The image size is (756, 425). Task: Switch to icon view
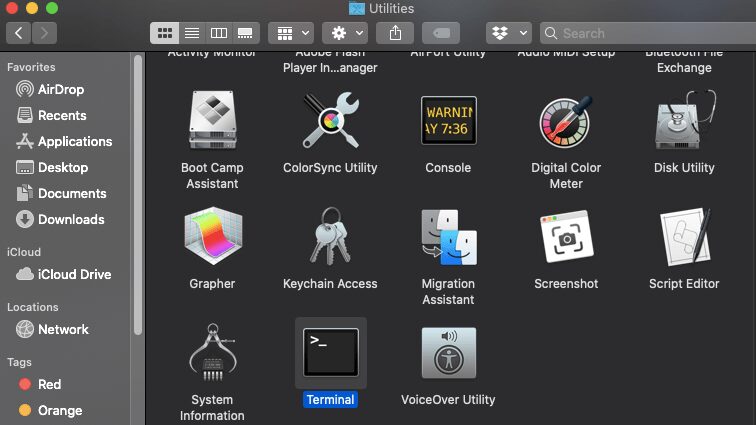(x=164, y=33)
